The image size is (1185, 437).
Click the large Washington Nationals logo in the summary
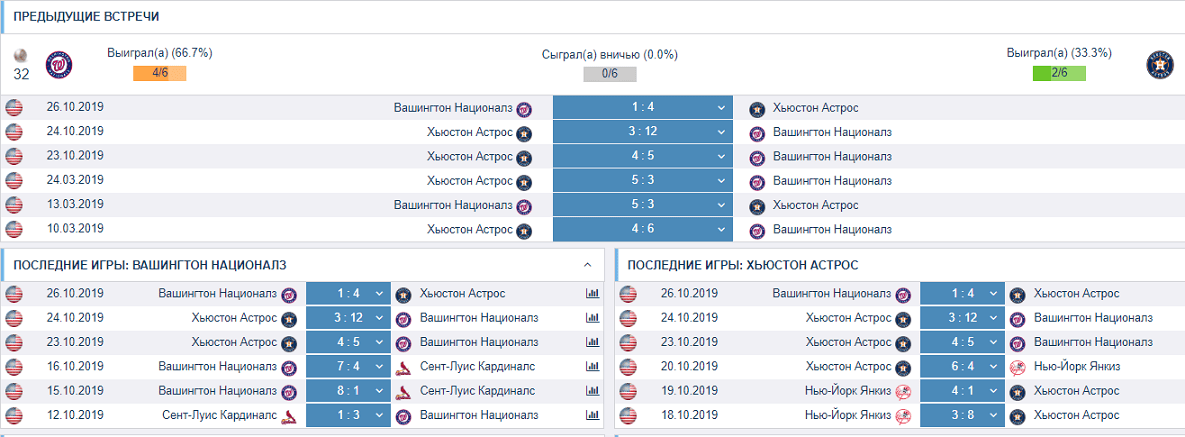(59, 65)
